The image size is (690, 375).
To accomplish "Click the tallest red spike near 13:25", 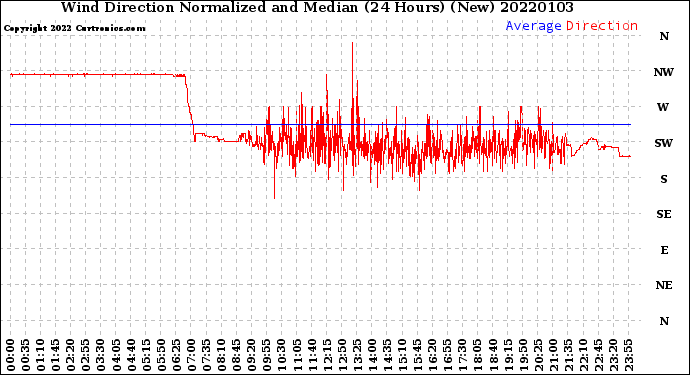I will (x=352, y=84).
